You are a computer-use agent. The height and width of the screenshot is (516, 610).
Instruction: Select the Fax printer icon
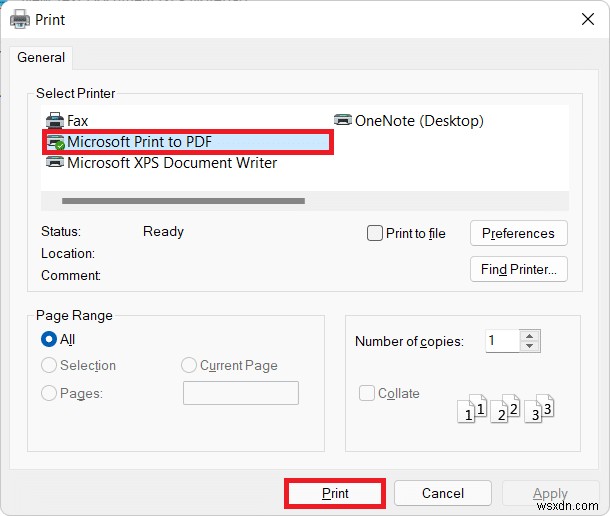click(55, 121)
